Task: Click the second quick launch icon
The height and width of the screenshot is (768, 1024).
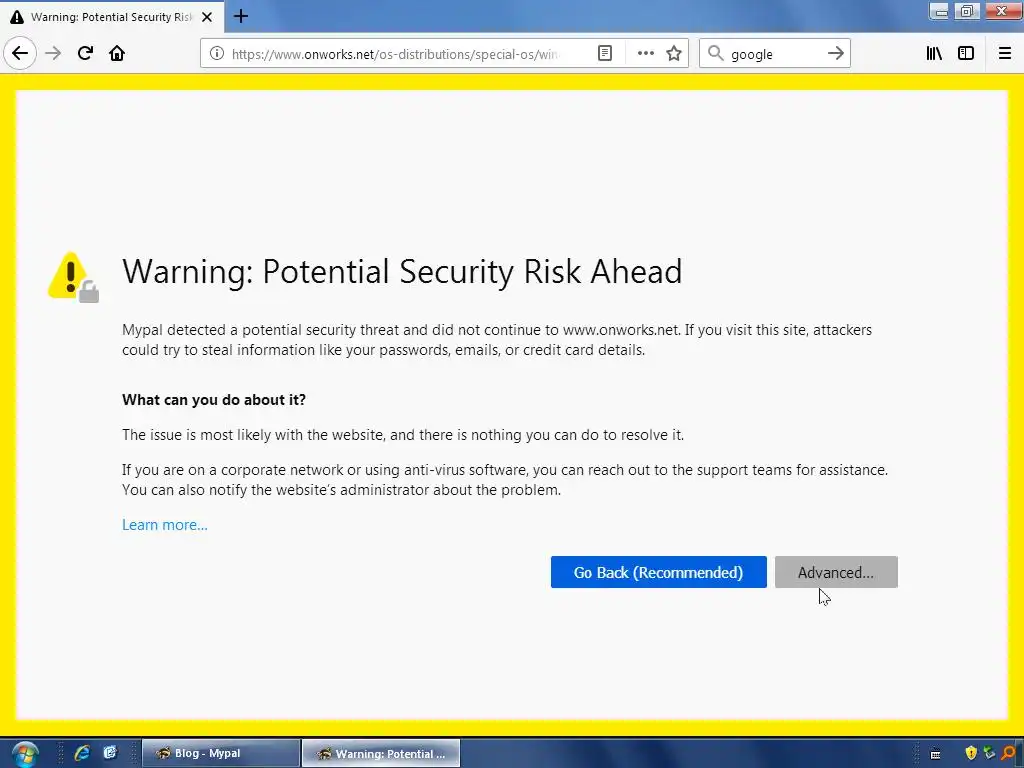Action: (110, 753)
